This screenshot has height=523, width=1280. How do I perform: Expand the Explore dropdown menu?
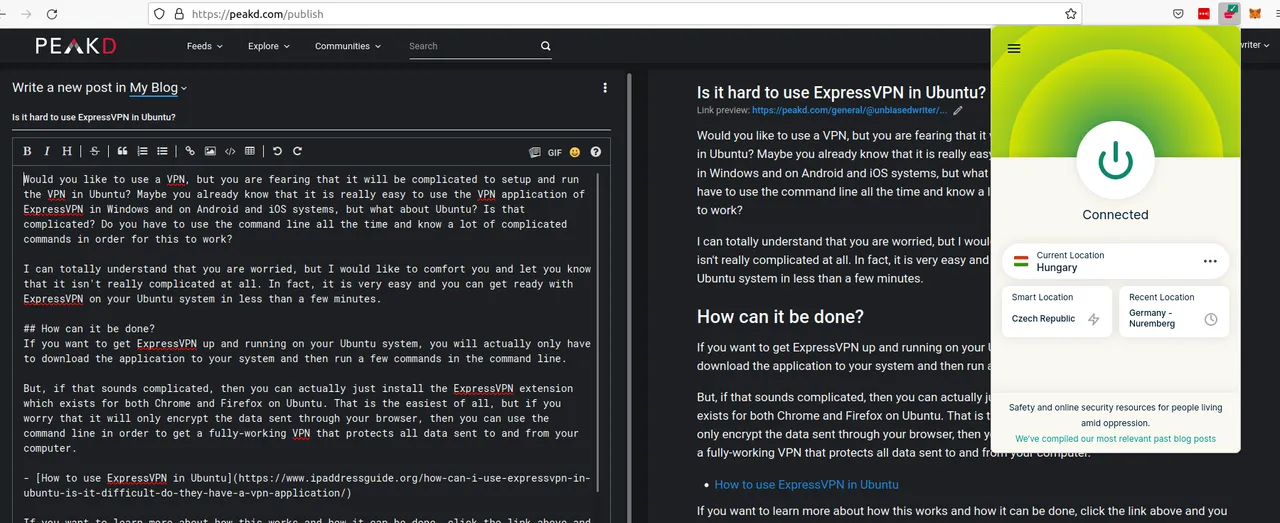(x=268, y=46)
